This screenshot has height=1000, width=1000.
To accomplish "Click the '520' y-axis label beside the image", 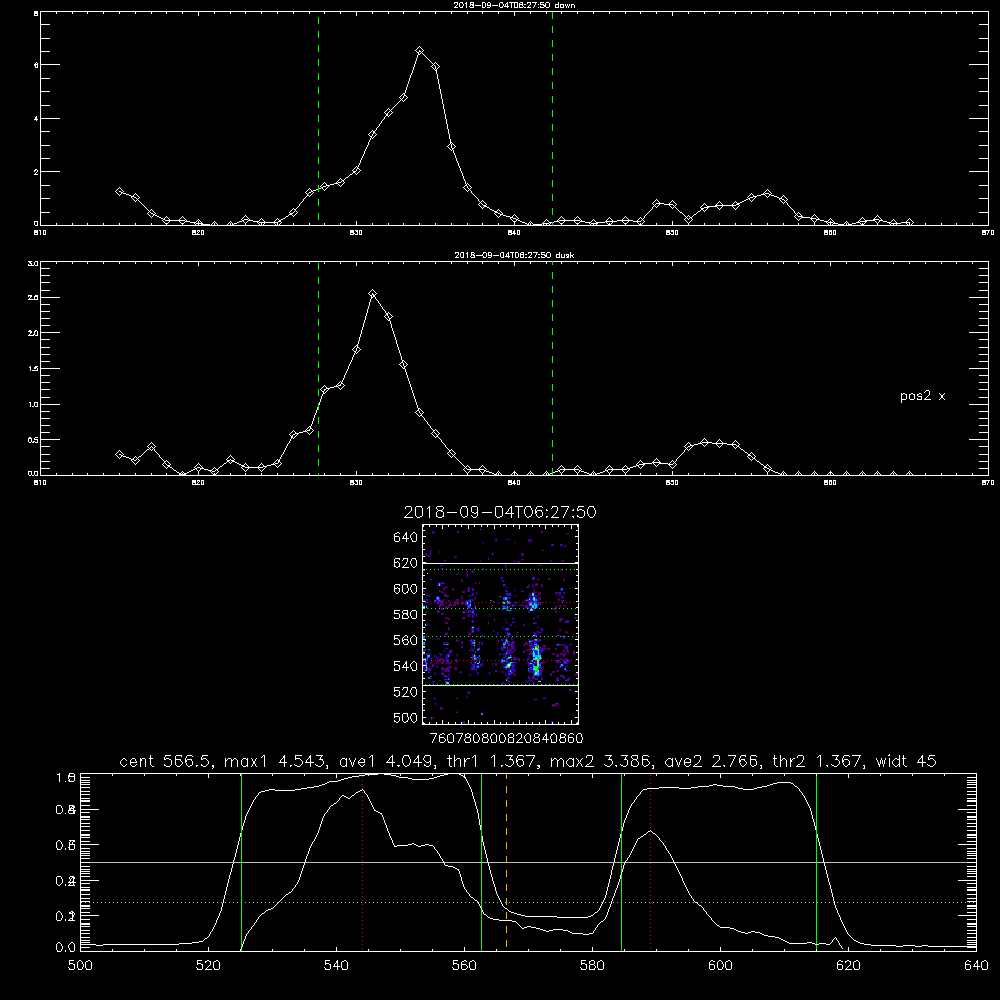I will tap(406, 692).
